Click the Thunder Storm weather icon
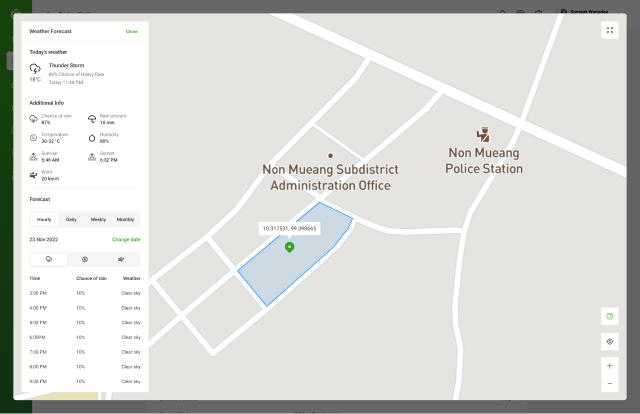 pyautogui.click(x=35, y=69)
